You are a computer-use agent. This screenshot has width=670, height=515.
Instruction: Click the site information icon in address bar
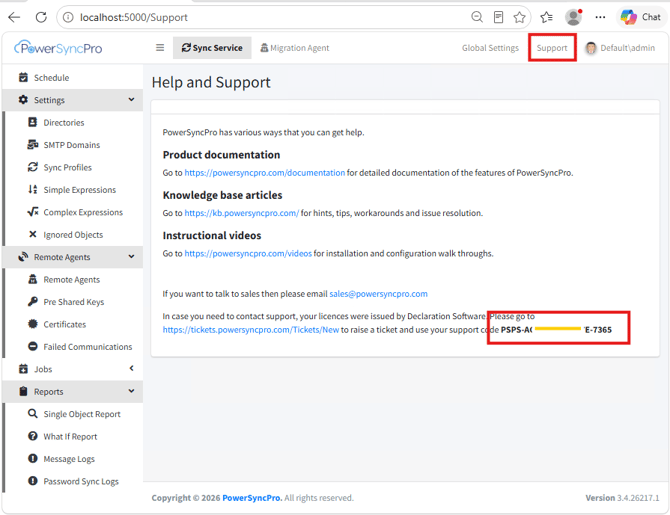68,17
